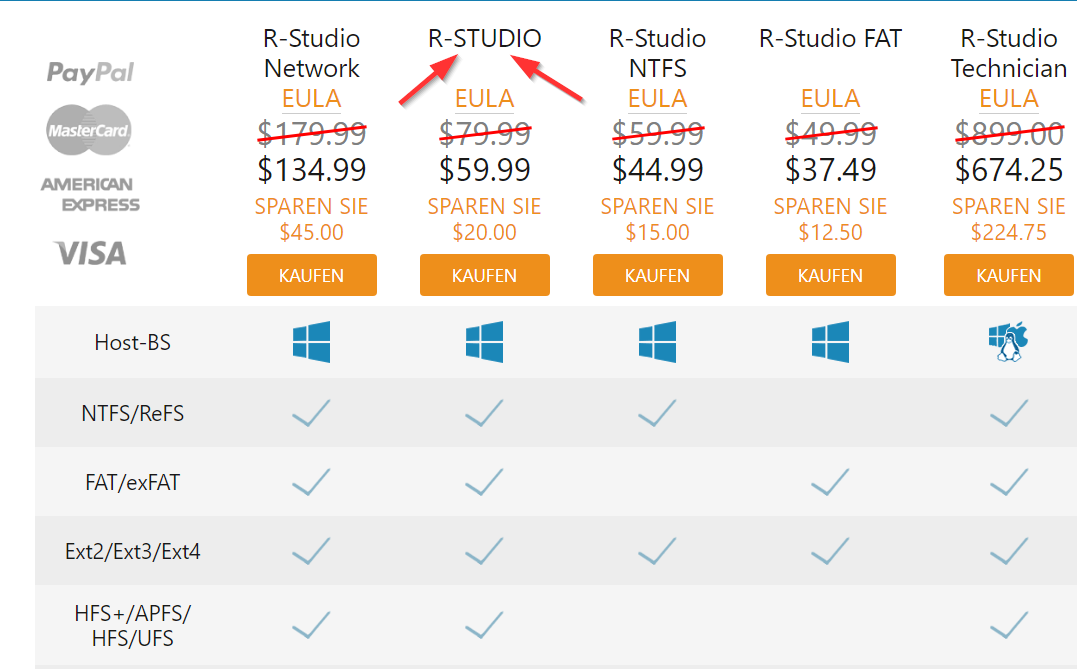Viewport: 1077px width, 669px height.
Task: Click the PayPal payment logo
Action: 90,72
